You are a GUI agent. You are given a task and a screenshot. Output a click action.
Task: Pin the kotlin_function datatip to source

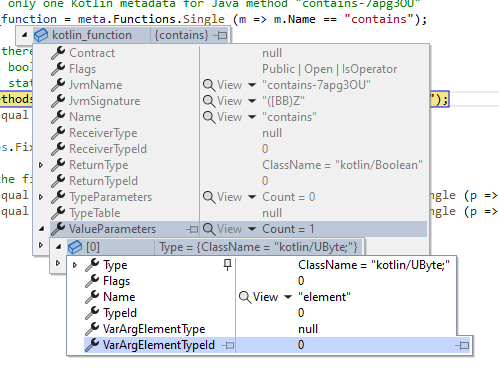point(220,35)
